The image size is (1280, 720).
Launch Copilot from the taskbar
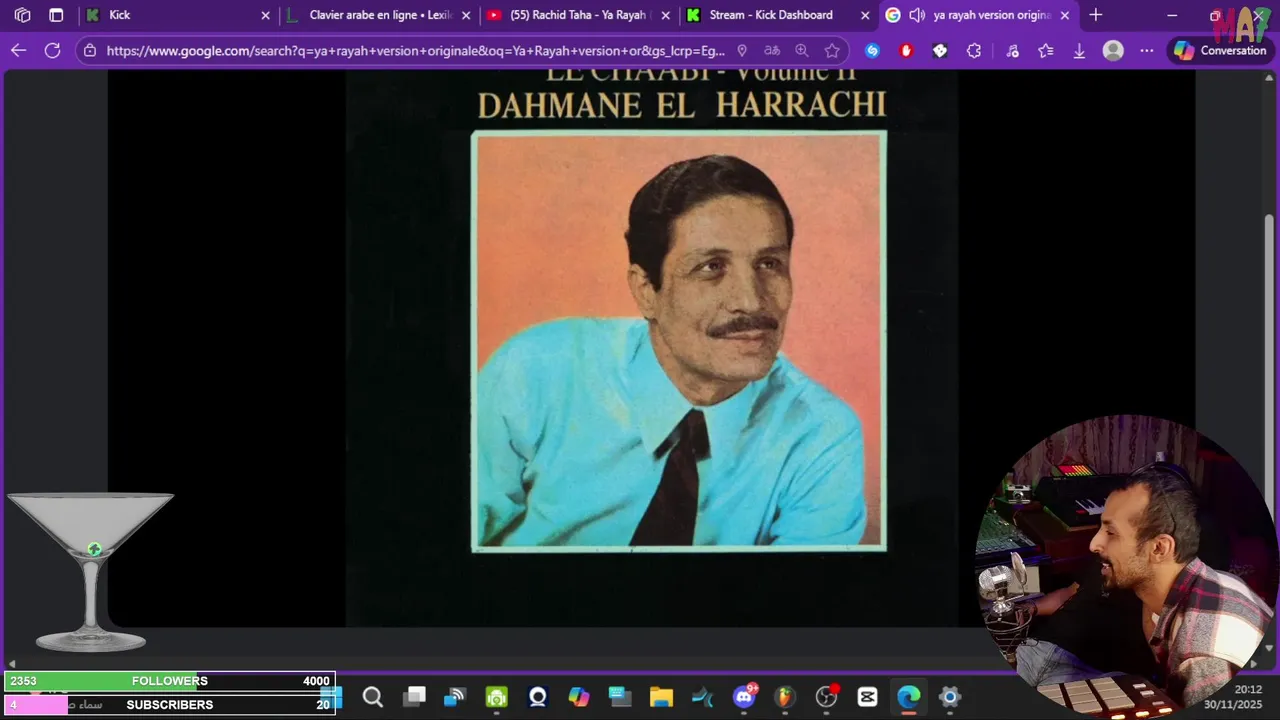pos(579,697)
